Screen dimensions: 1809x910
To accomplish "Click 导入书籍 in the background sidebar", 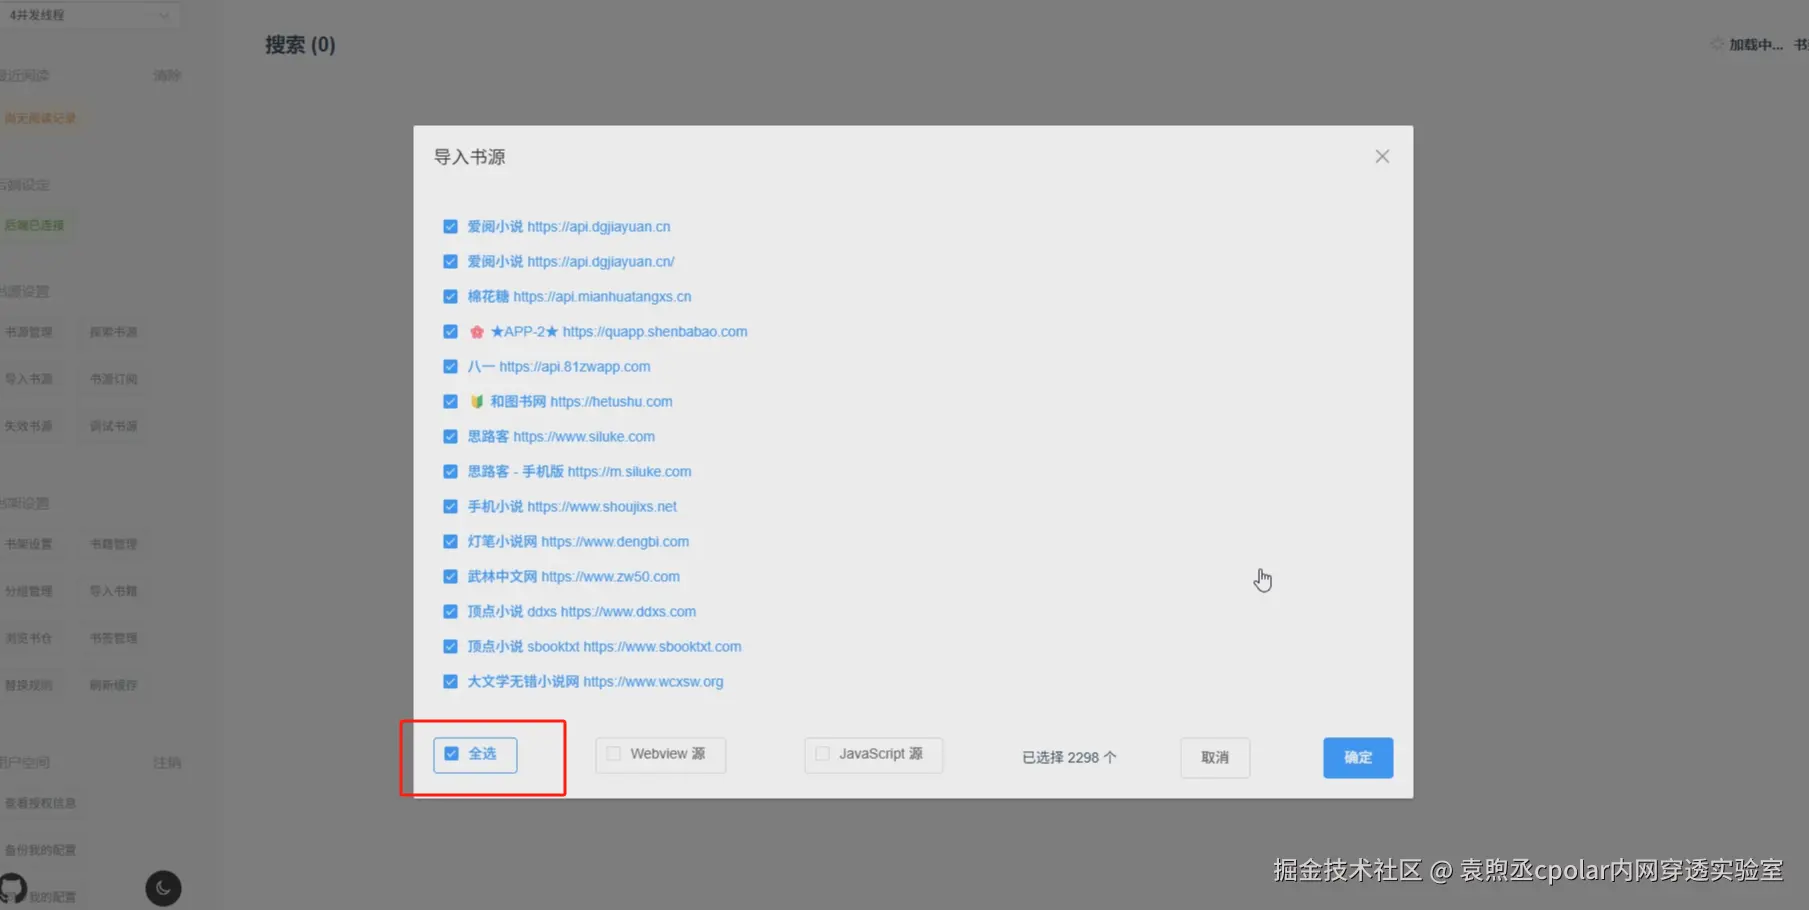I will click(113, 591).
